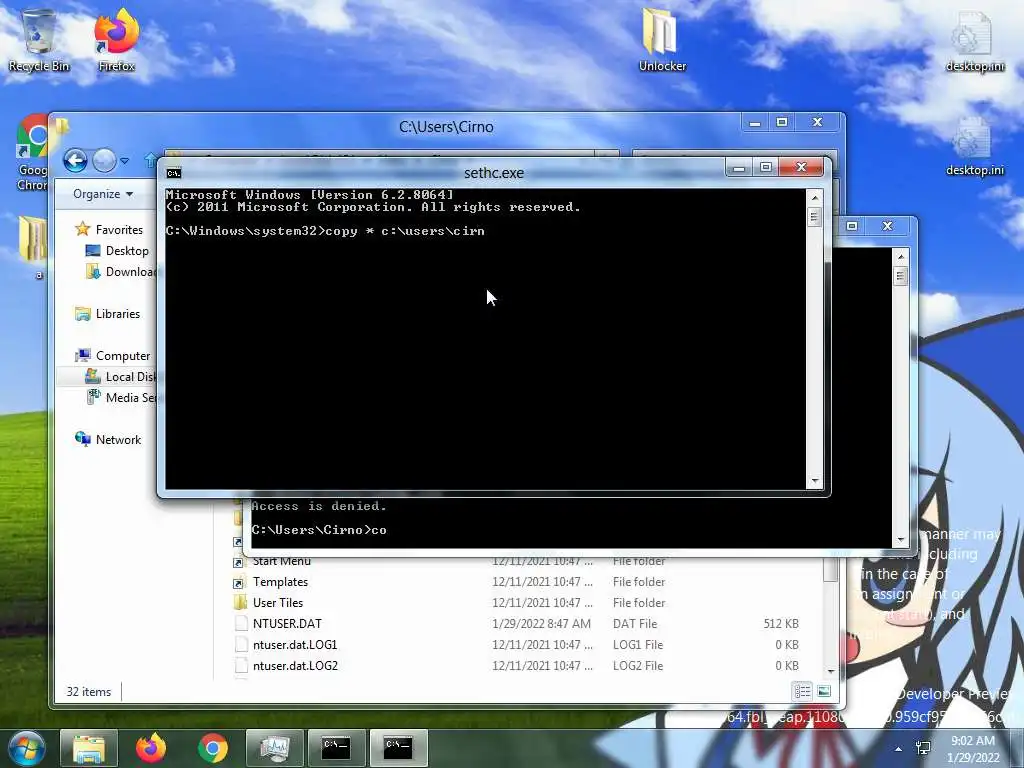Click the Explorer Back navigation button
Screen dimensions: 1024x768
pos(75,160)
